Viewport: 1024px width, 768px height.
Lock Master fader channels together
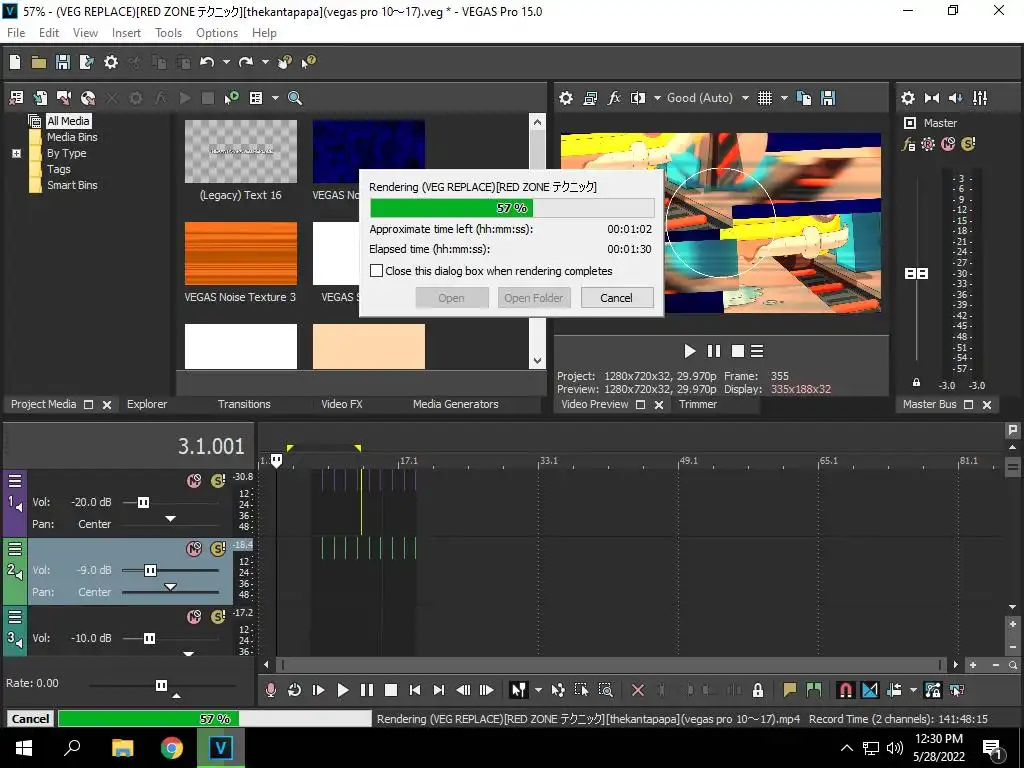point(916,383)
